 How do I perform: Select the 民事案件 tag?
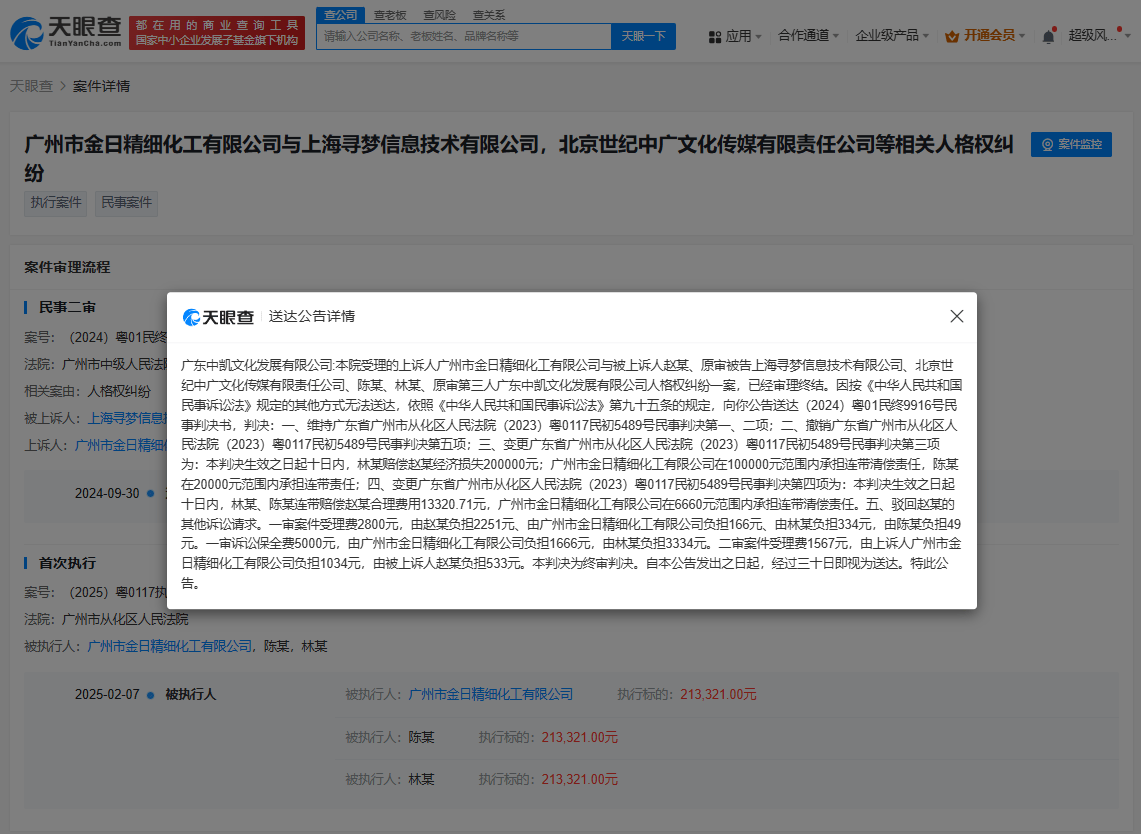pos(127,202)
